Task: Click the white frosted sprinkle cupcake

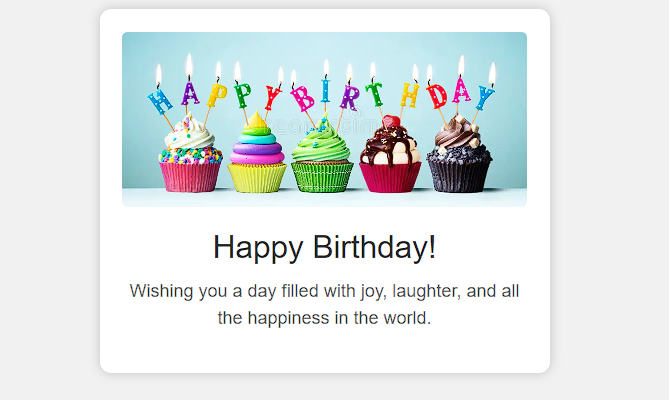Action: pos(190,155)
